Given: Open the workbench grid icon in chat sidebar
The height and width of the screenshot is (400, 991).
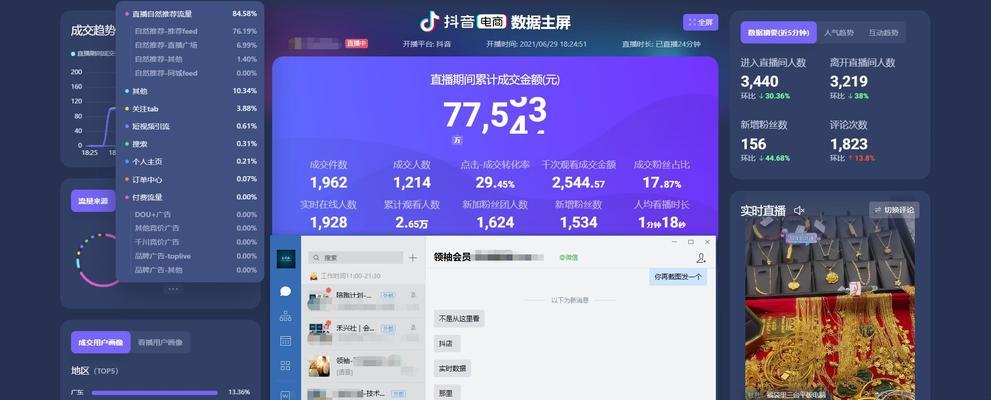Looking at the screenshot, I should pos(285,365).
